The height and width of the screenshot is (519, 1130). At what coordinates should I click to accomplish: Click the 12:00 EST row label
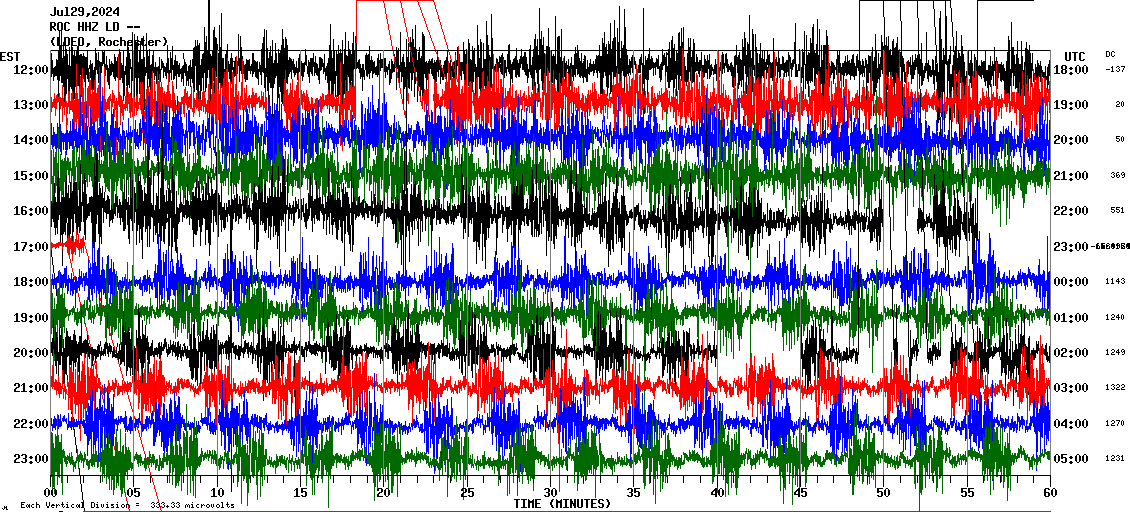pyautogui.click(x=31, y=70)
